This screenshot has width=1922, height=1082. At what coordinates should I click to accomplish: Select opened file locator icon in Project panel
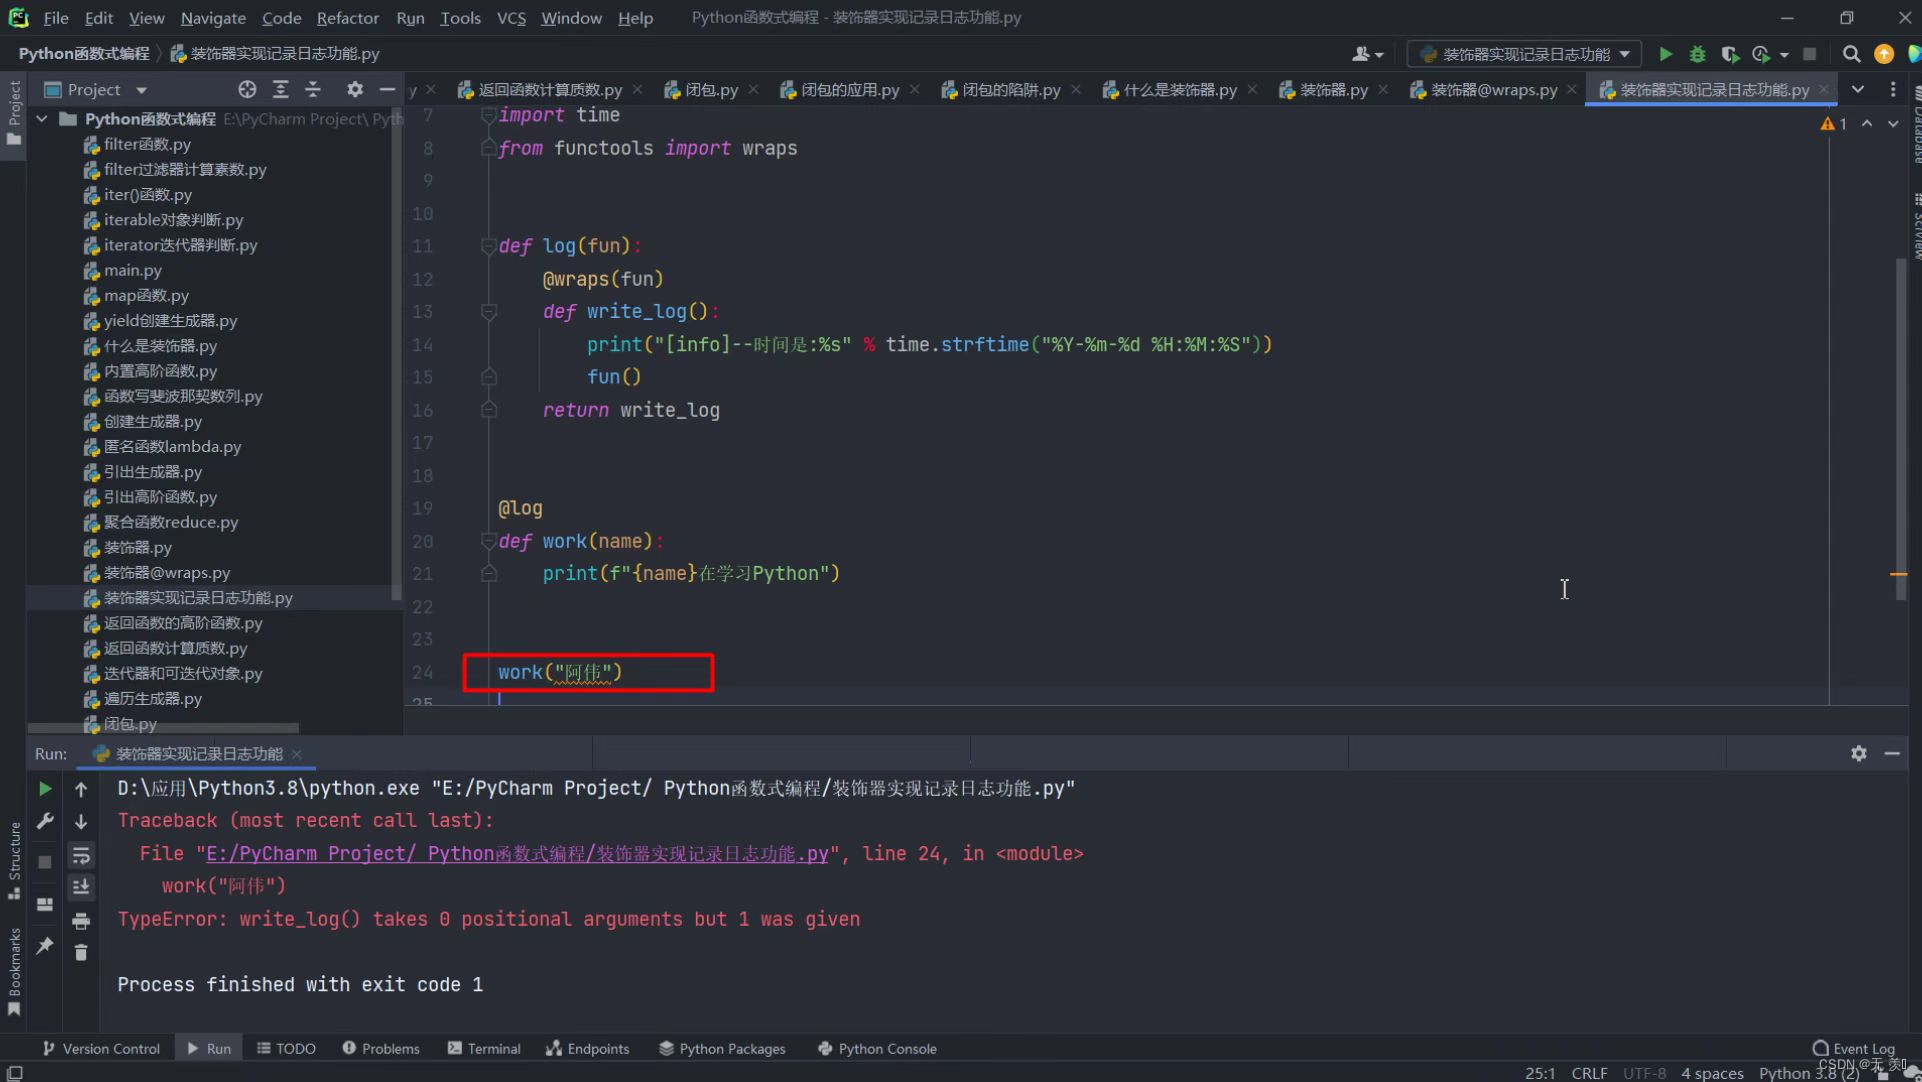(247, 89)
